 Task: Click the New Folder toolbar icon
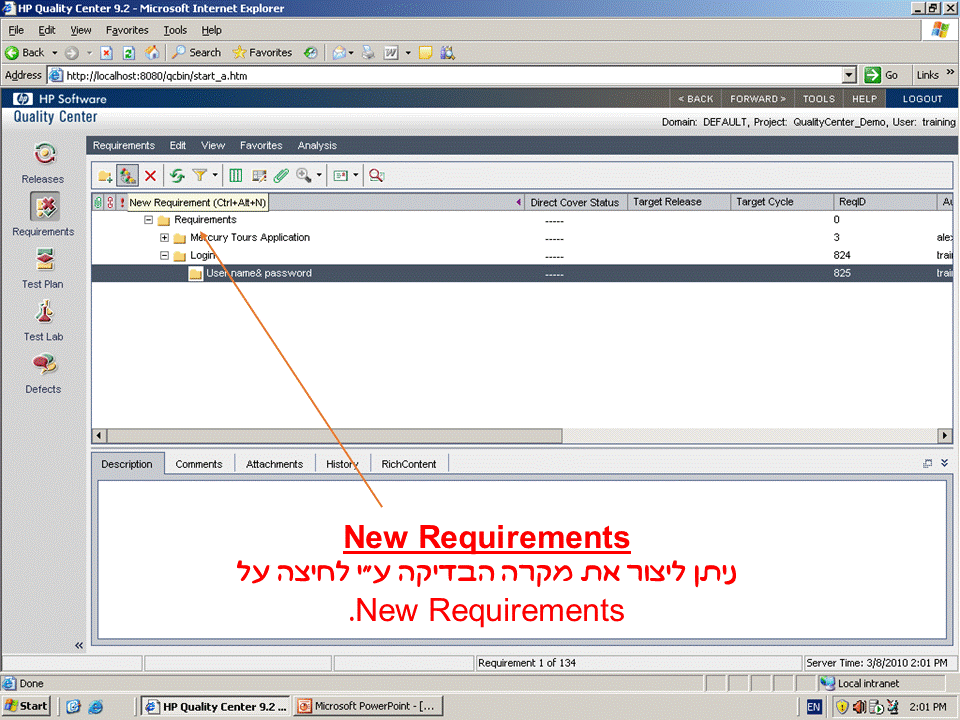click(105, 176)
